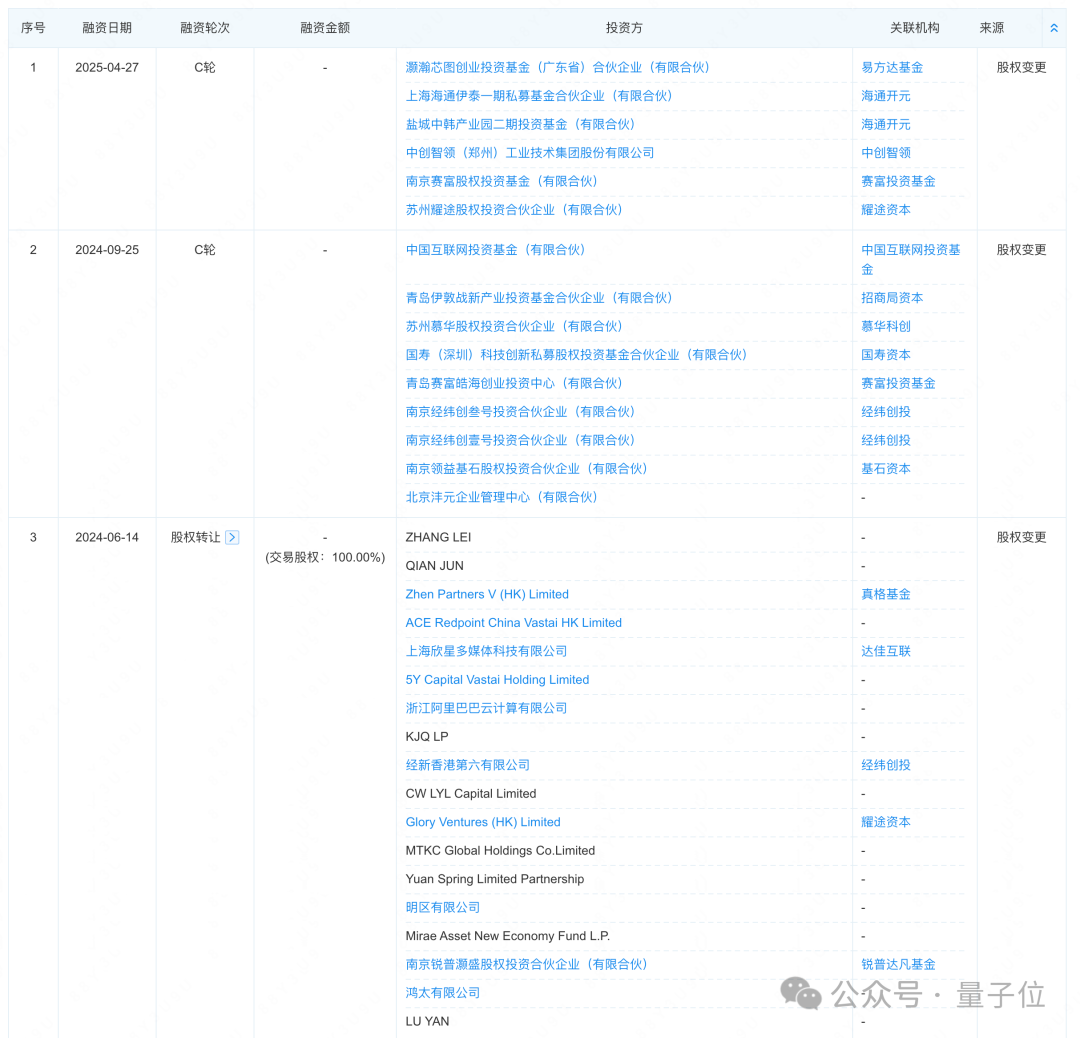Select 交易股权 100.00% text
1080x1038 pixels.
(x=325, y=557)
